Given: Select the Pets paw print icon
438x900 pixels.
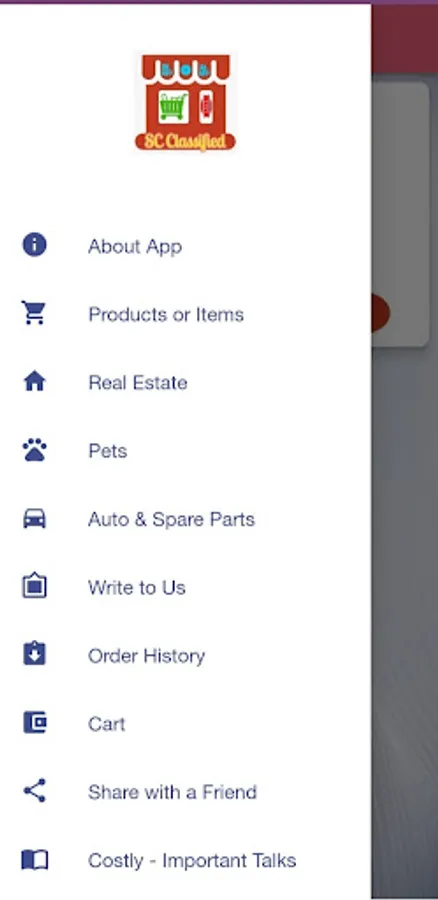Looking at the screenshot, I should pyautogui.click(x=34, y=451).
